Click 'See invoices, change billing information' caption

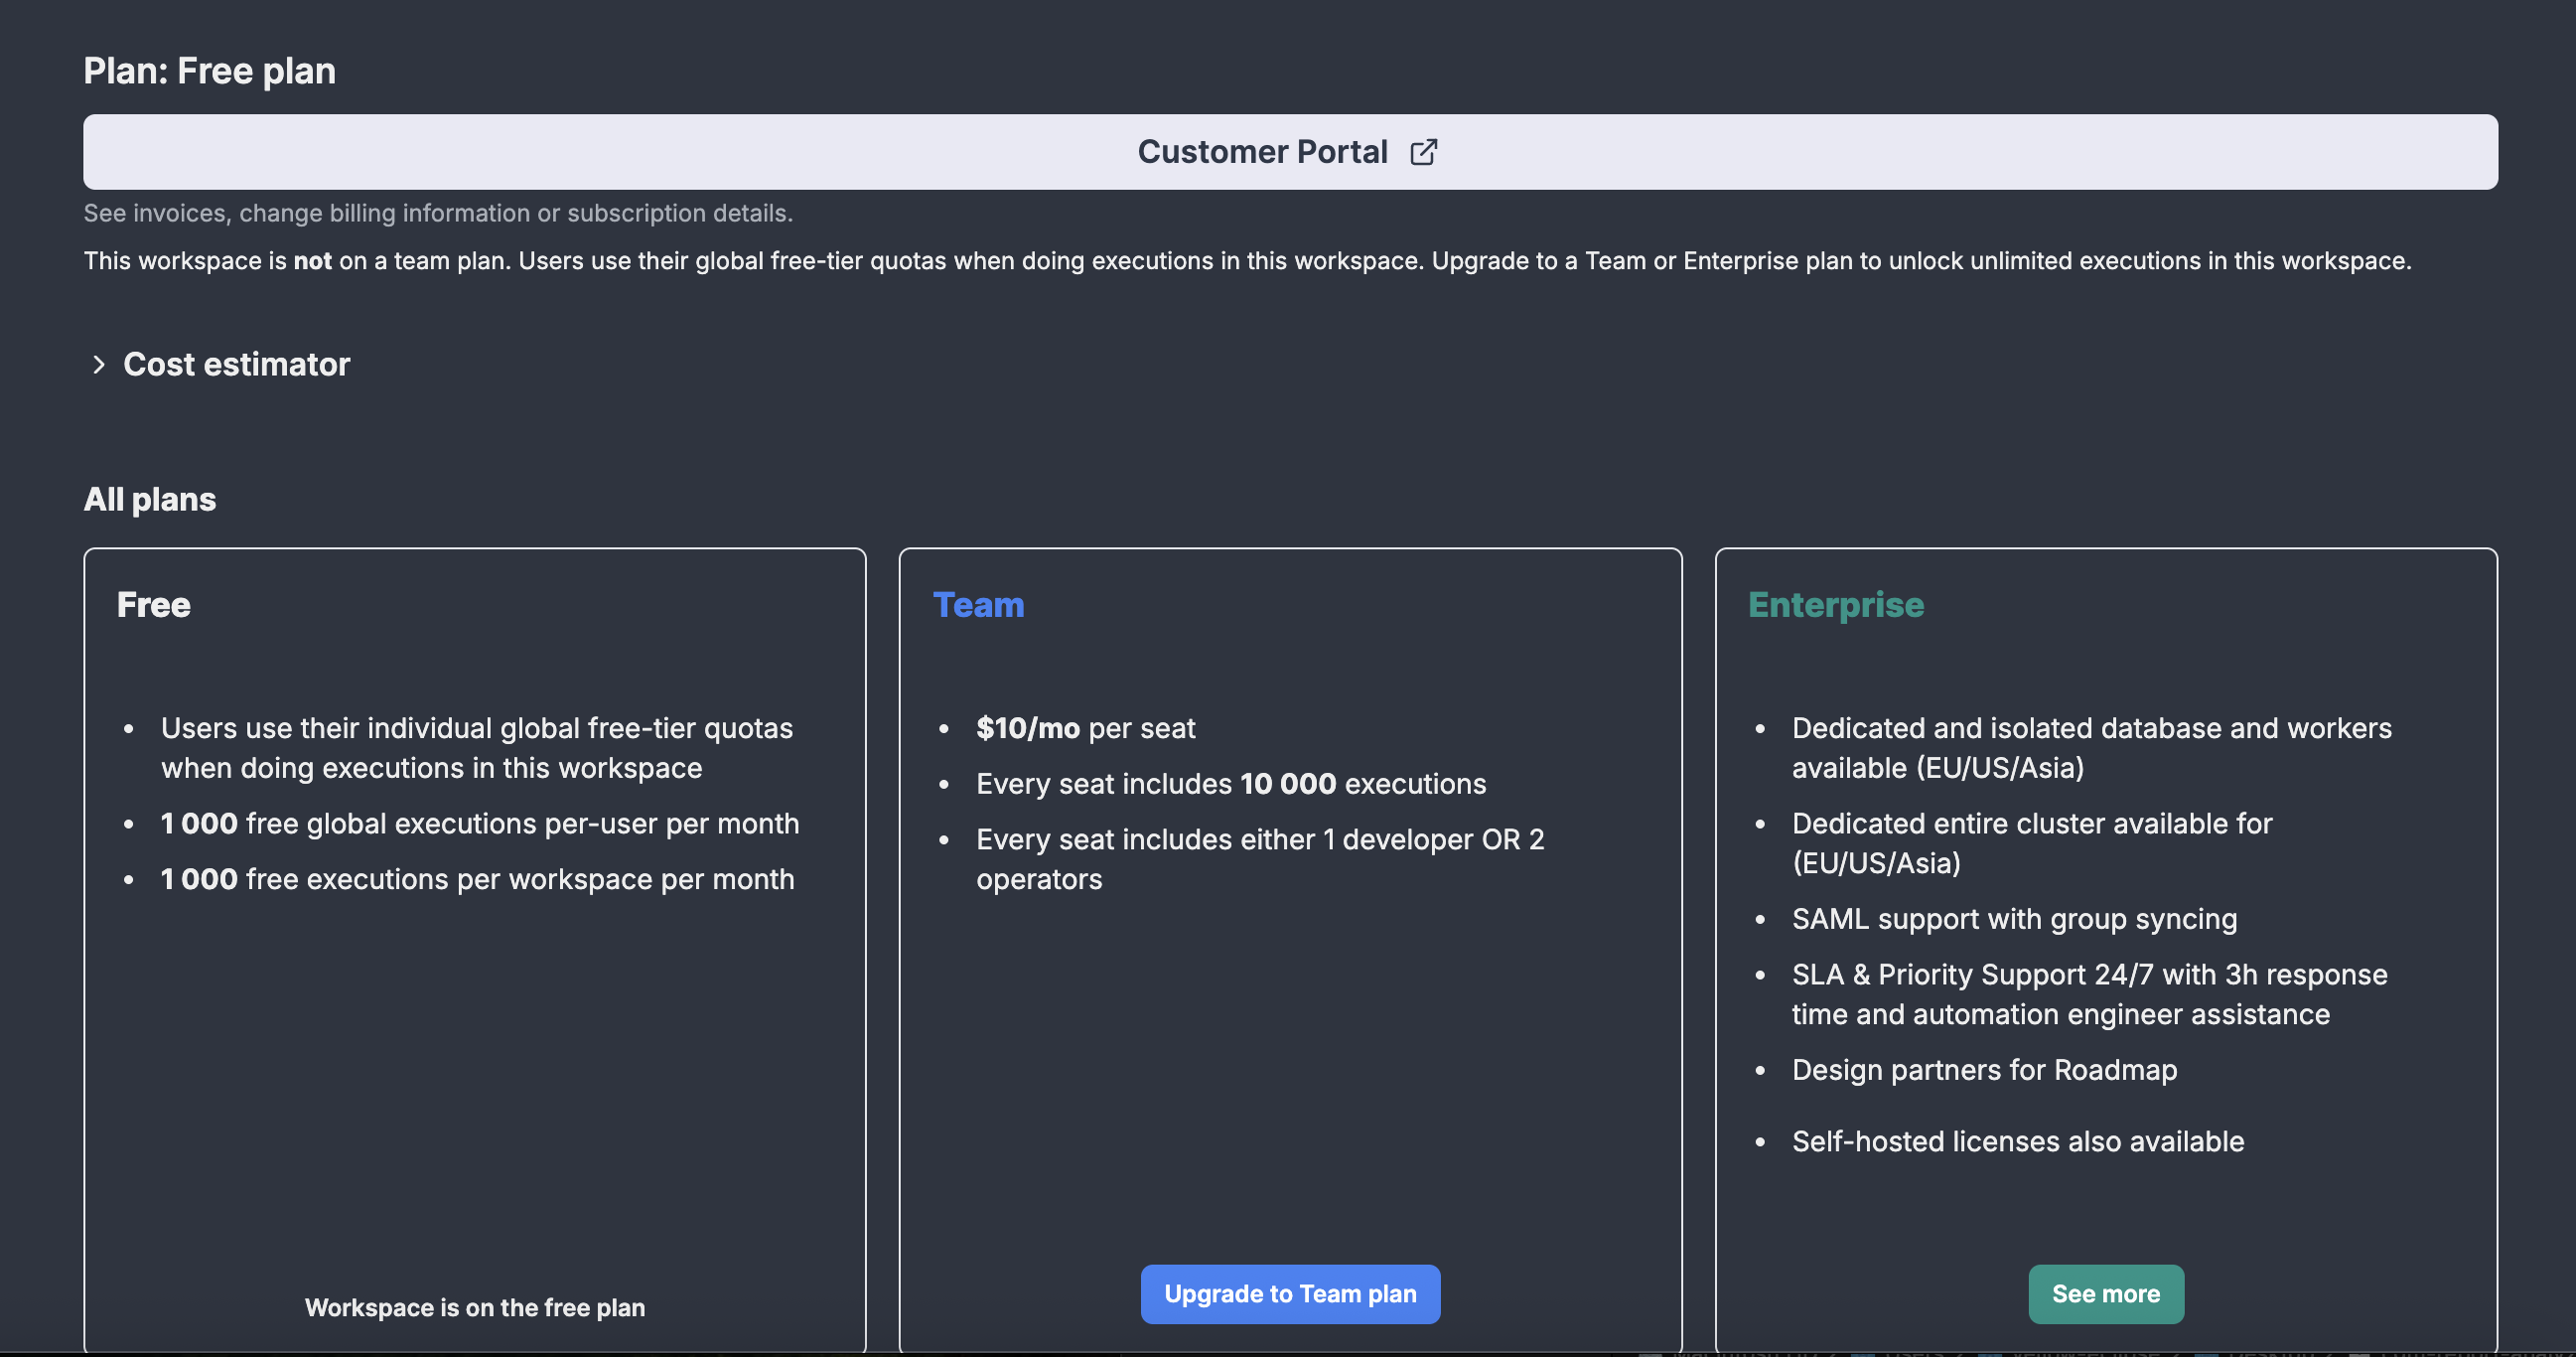(437, 213)
